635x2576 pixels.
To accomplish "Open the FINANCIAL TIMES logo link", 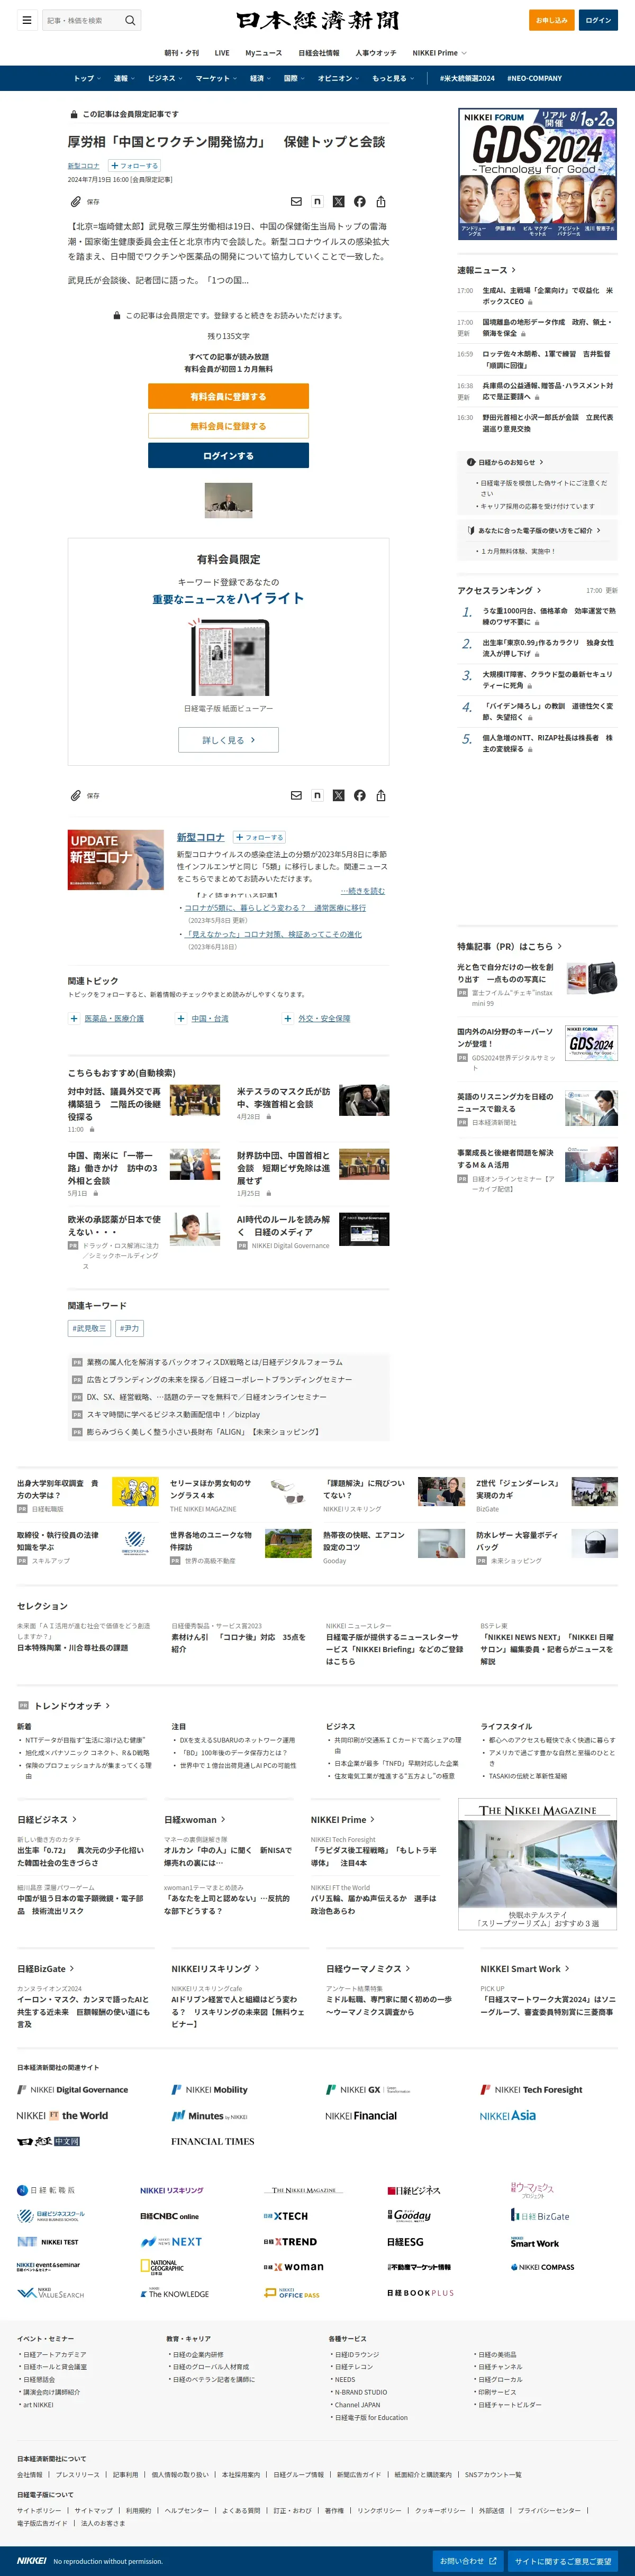I will click(x=212, y=2141).
